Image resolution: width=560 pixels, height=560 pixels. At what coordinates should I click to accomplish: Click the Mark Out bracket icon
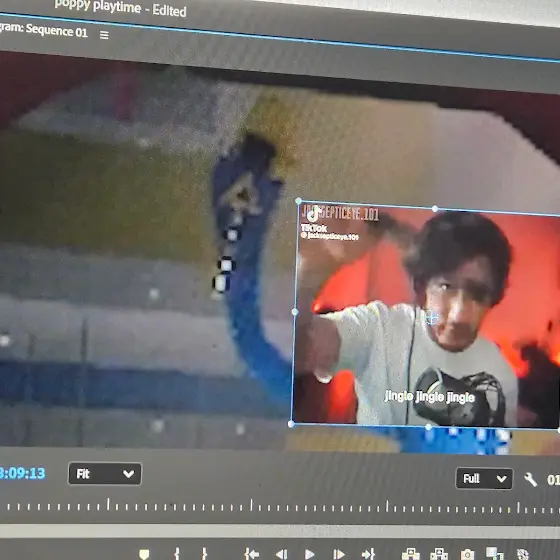pyautogui.click(x=204, y=554)
